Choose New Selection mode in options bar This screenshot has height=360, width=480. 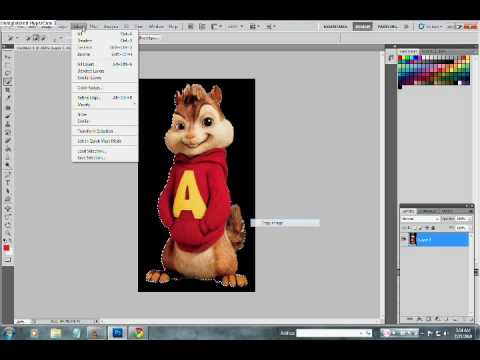click(28, 38)
